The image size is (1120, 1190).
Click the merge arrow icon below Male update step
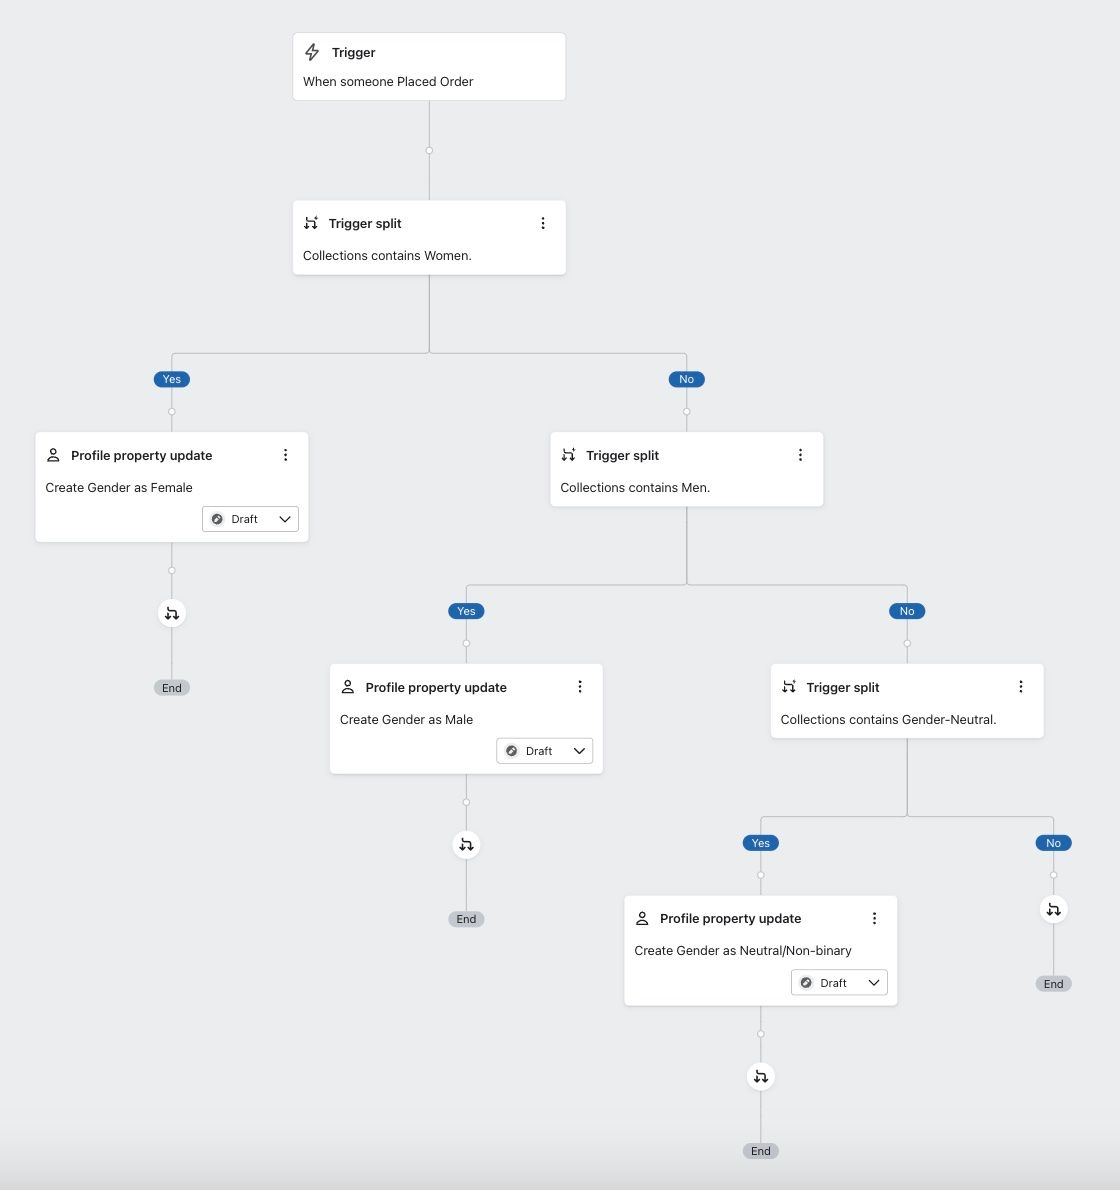[466, 844]
